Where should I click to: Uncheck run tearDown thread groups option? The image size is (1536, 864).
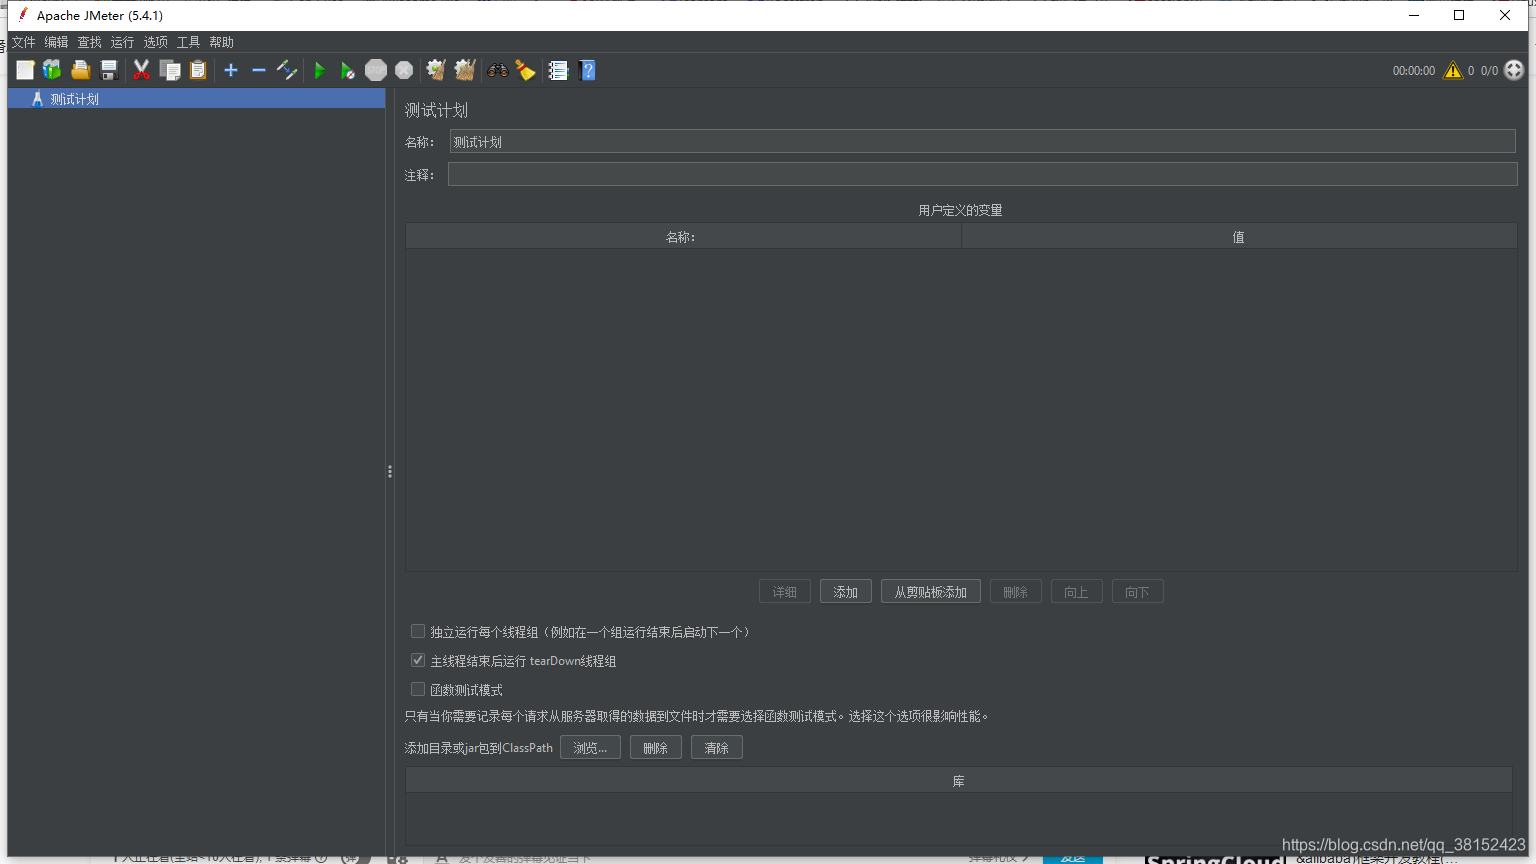[x=418, y=660]
